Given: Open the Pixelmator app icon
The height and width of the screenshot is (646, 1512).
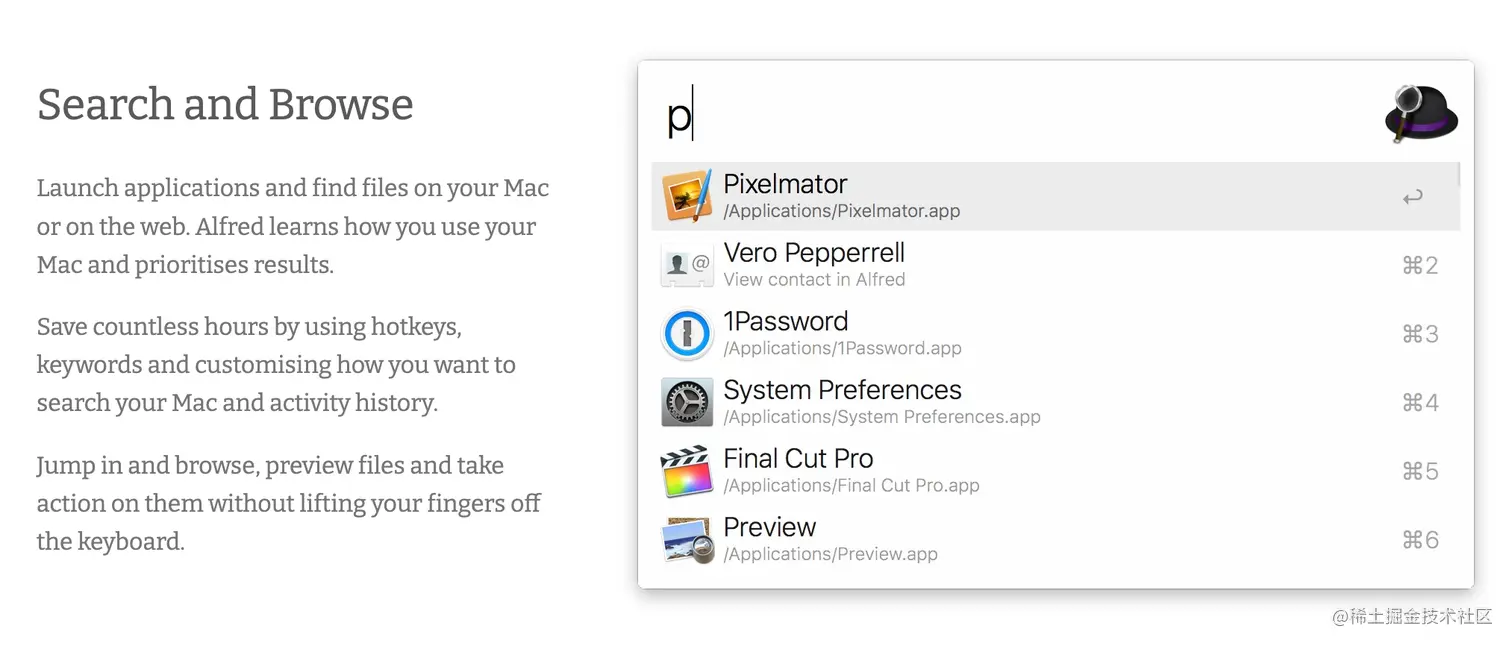Looking at the screenshot, I should click(x=687, y=196).
